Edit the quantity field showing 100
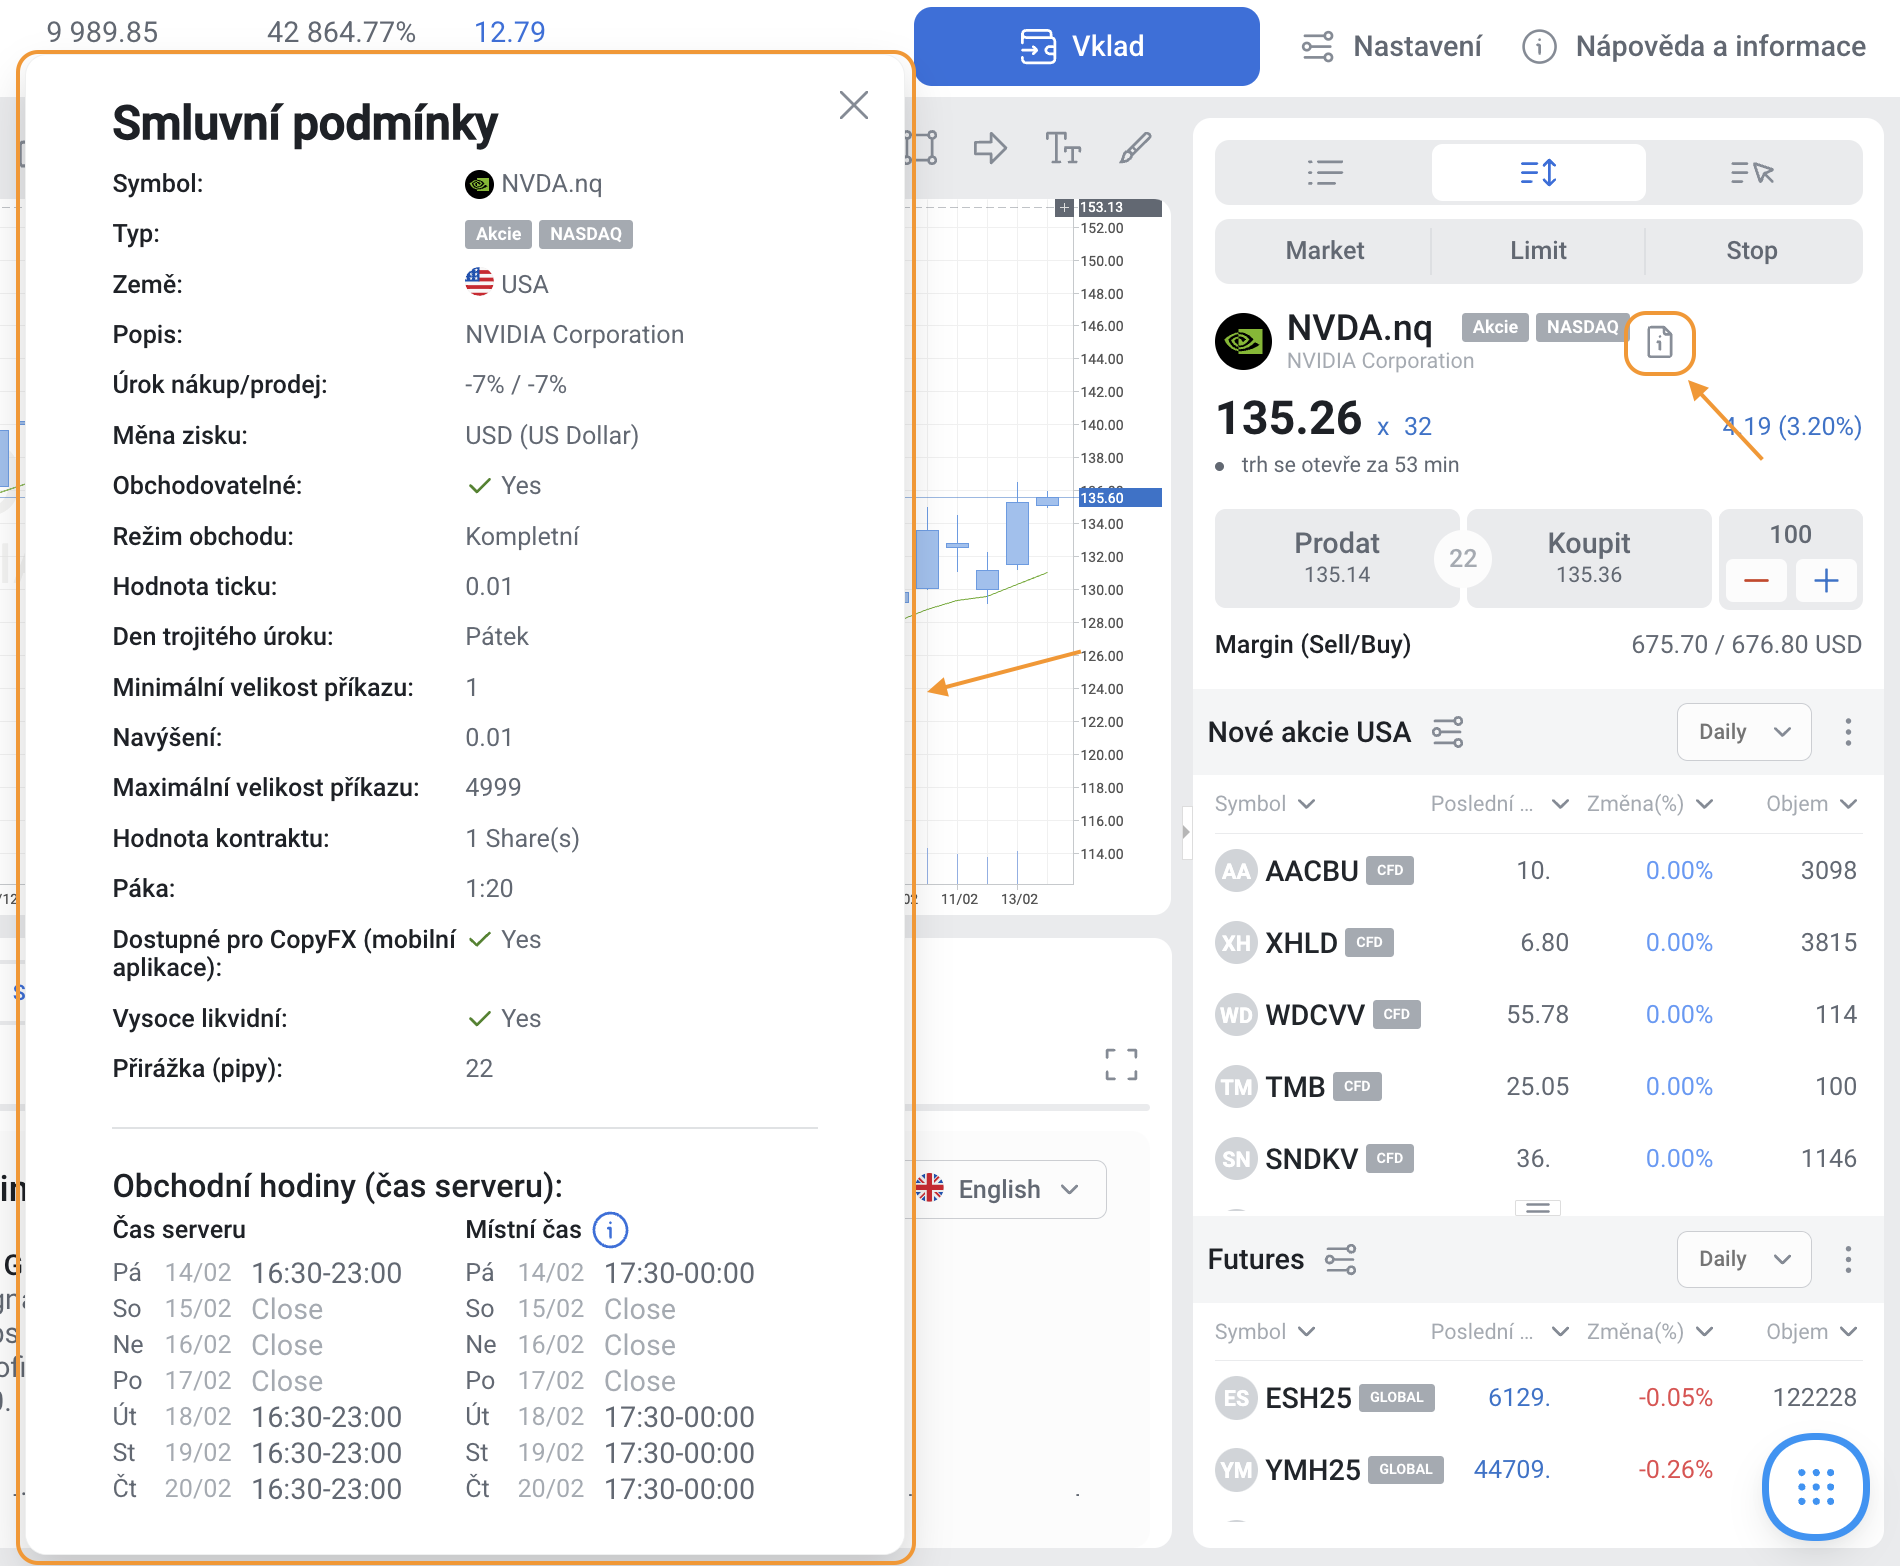The width and height of the screenshot is (1900, 1566). pyautogui.click(x=1790, y=534)
